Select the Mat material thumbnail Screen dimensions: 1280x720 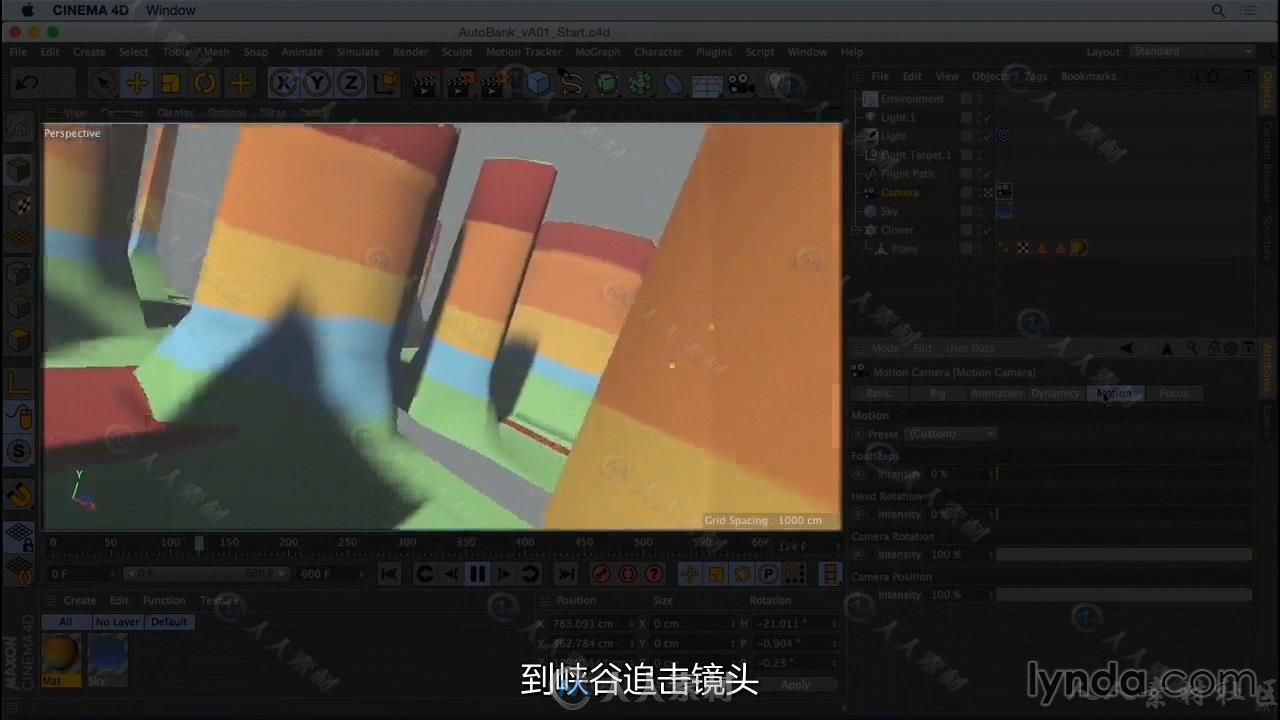point(61,661)
